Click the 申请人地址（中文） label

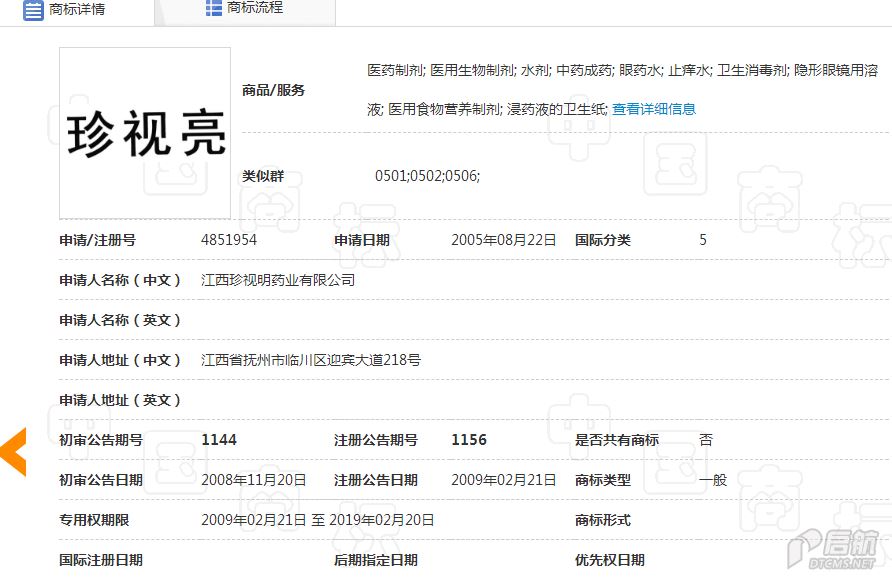click(120, 360)
